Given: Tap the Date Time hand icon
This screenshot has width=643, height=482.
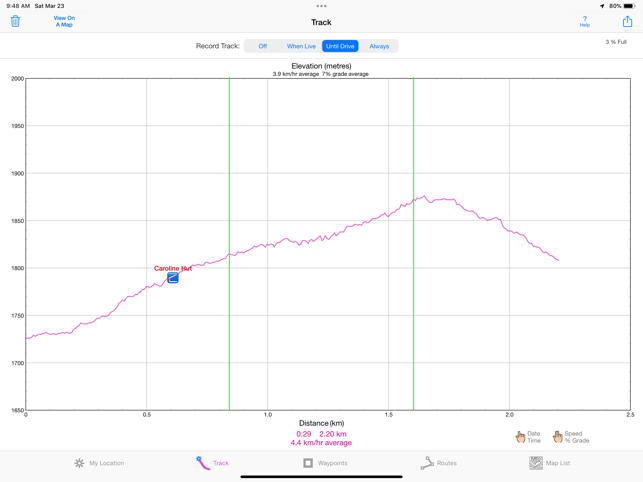Looking at the screenshot, I should (x=520, y=437).
